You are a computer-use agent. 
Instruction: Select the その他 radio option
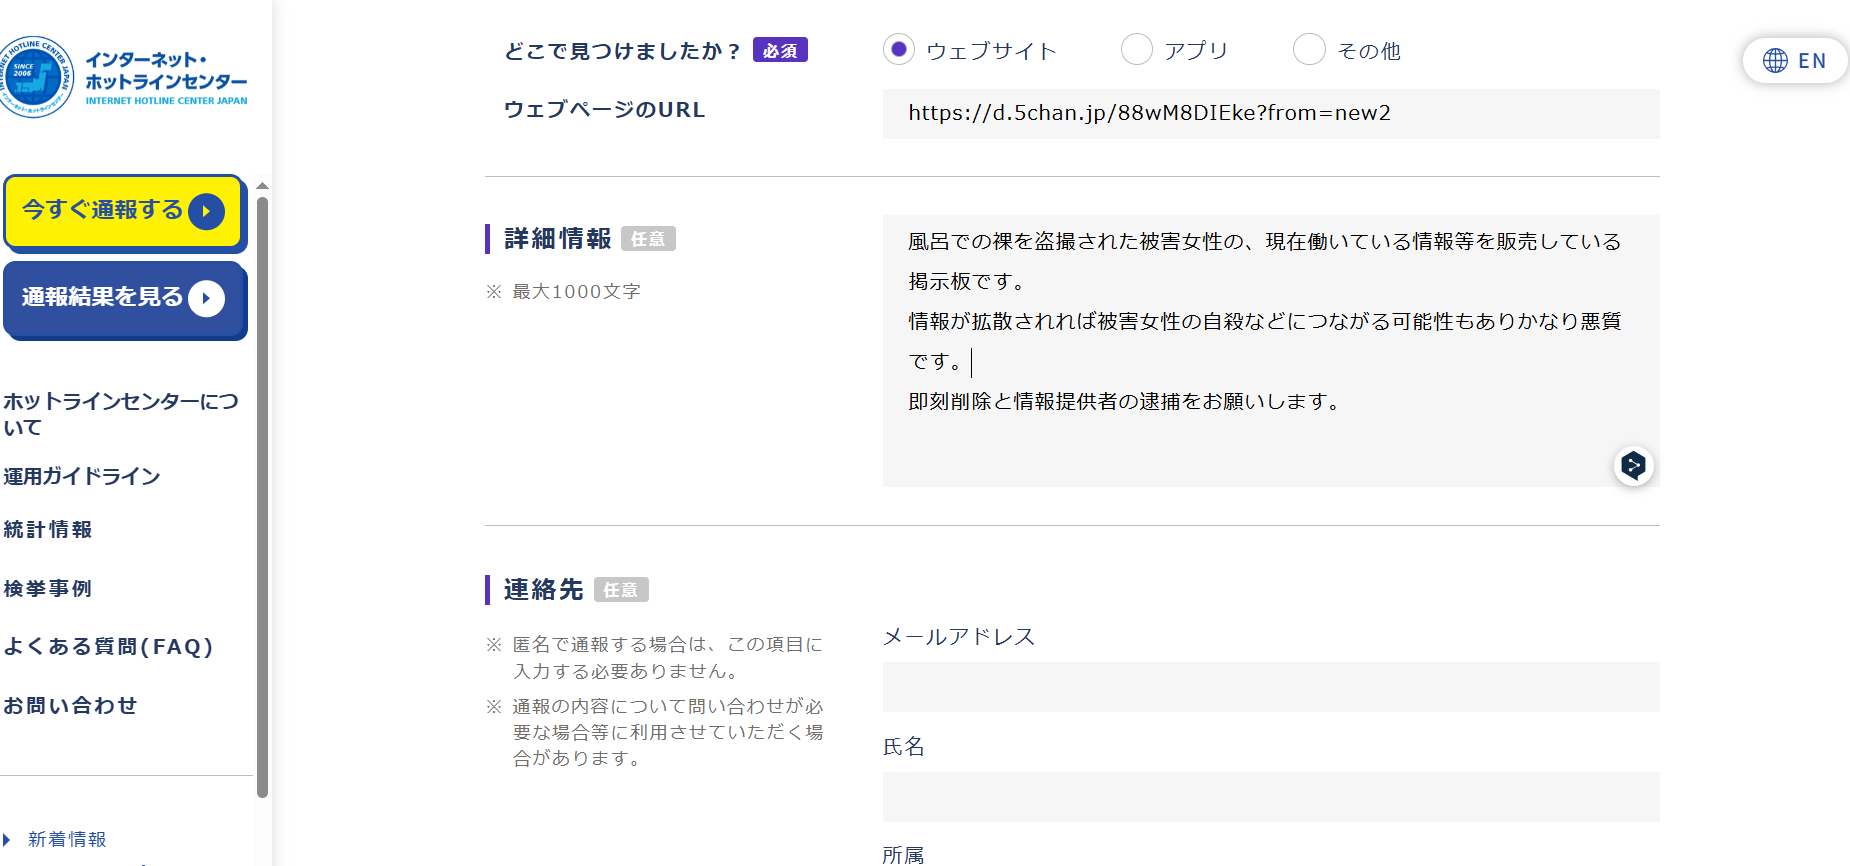point(1309,49)
